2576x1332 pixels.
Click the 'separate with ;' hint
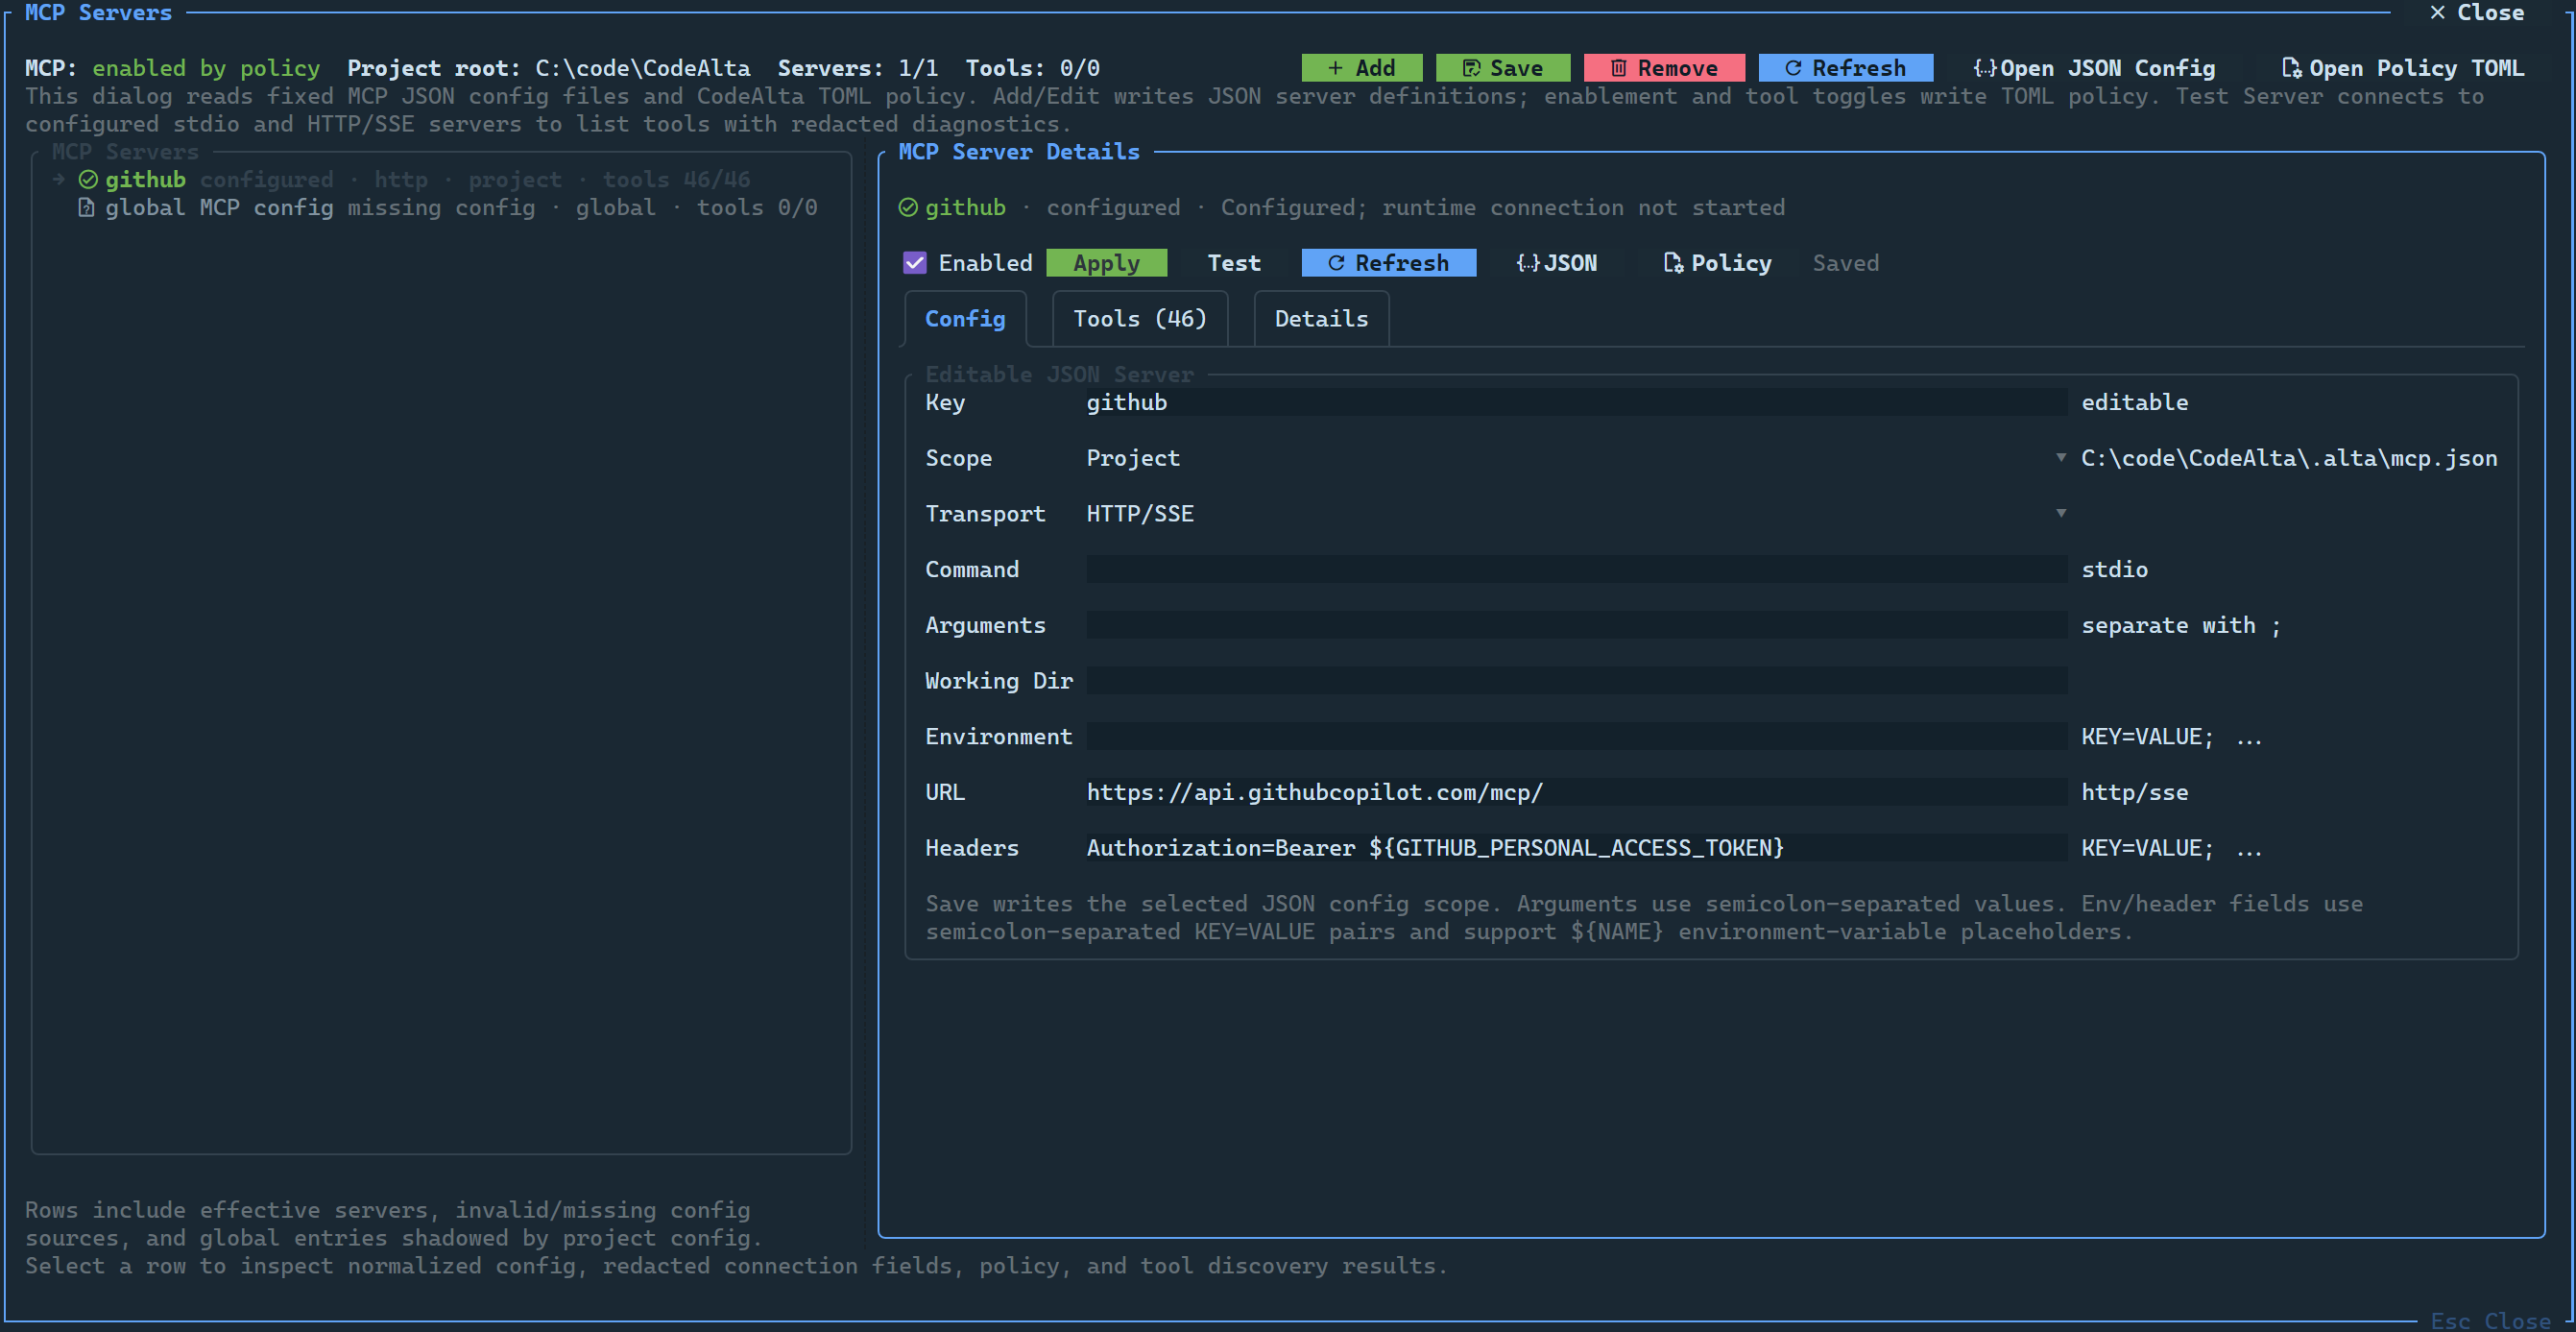2181,625
